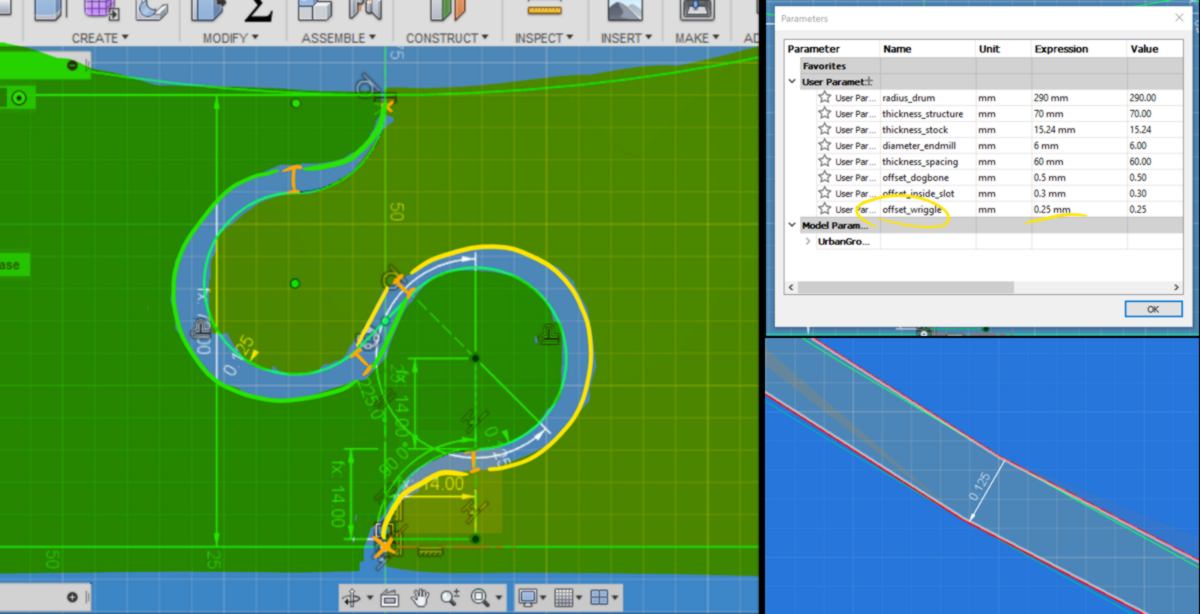Collapse the User Parameters group

[792, 82]
